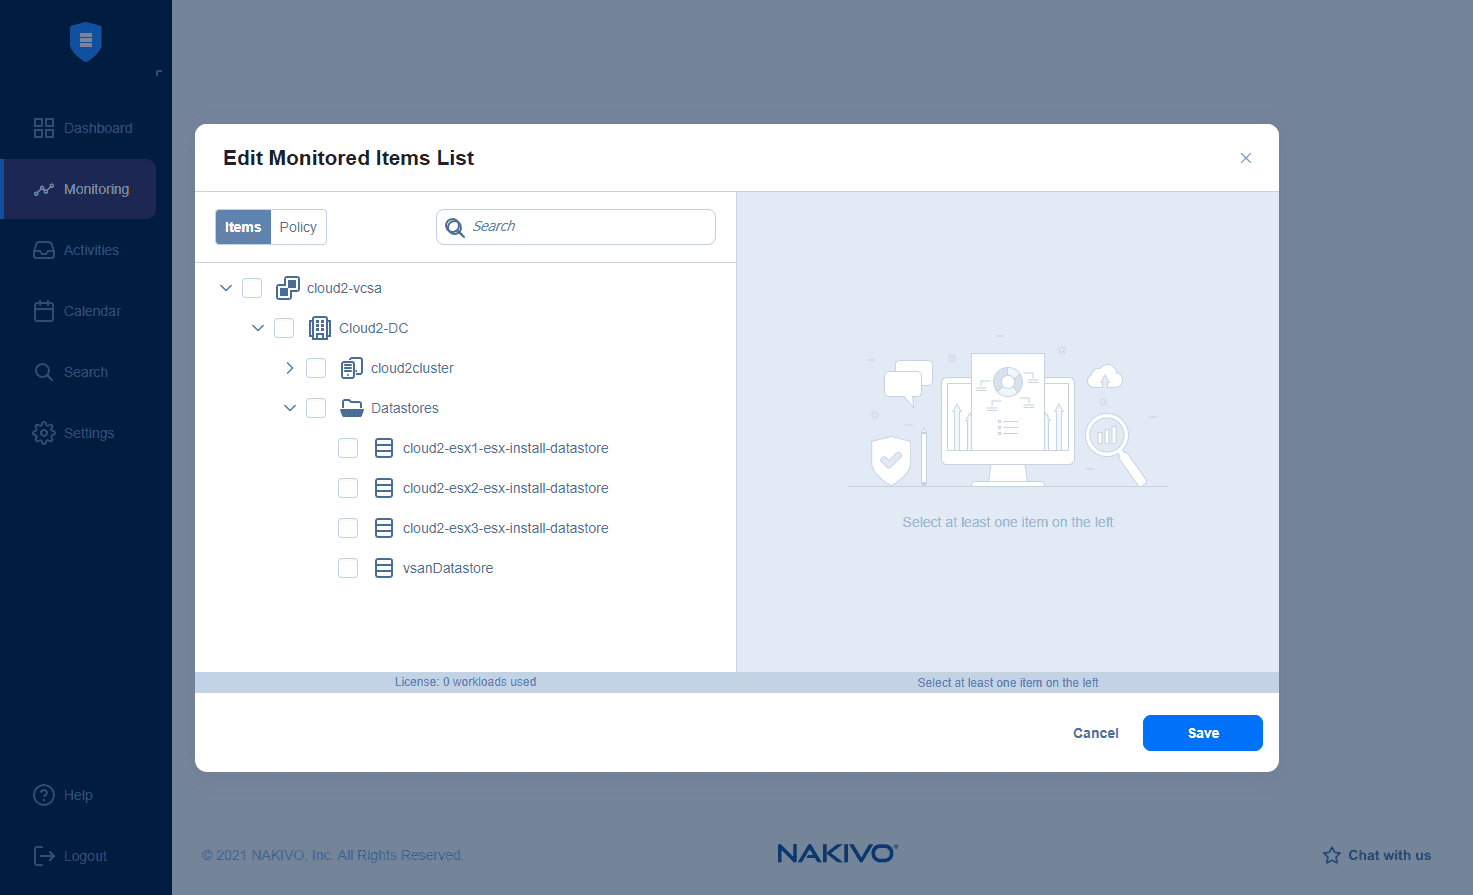Click cloud2-esx3-esx-install-datastore label

(505, 528)
